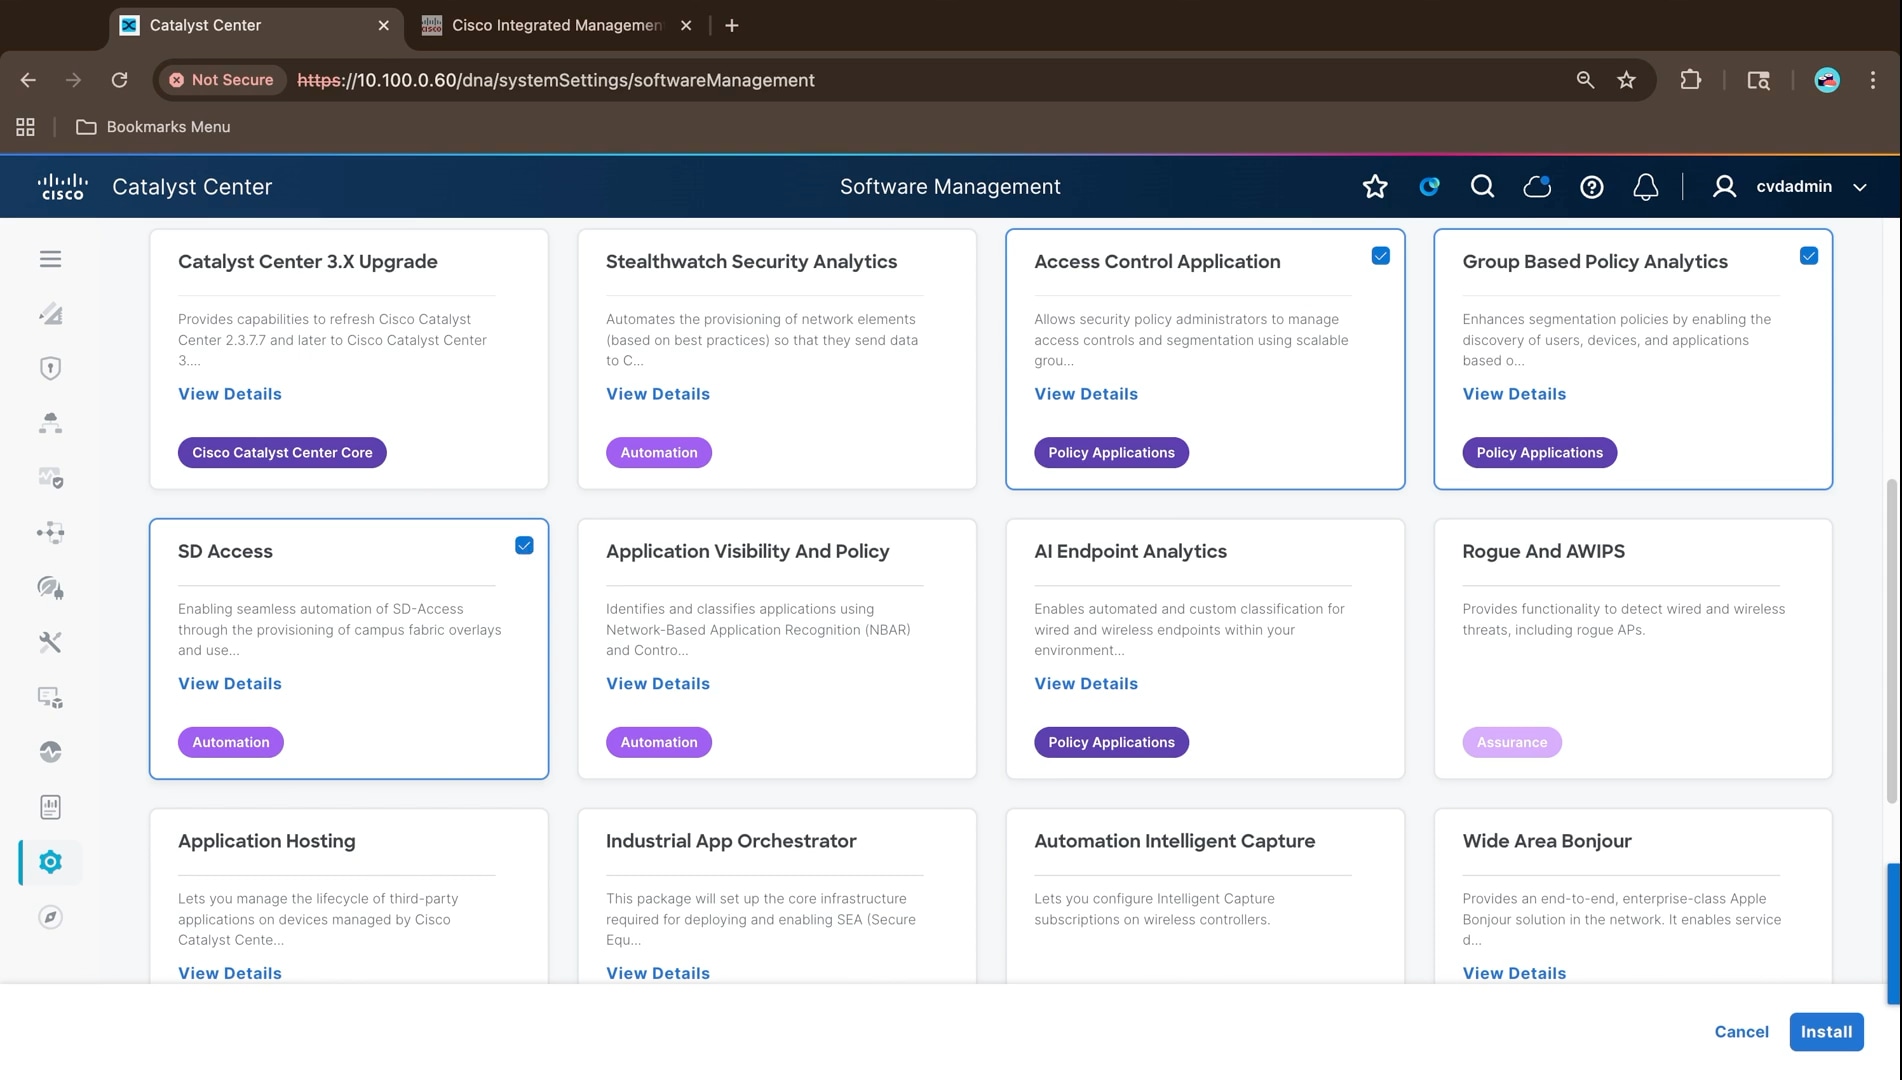Click the AI assistant swirl icon

click(x=1429, y=186)
